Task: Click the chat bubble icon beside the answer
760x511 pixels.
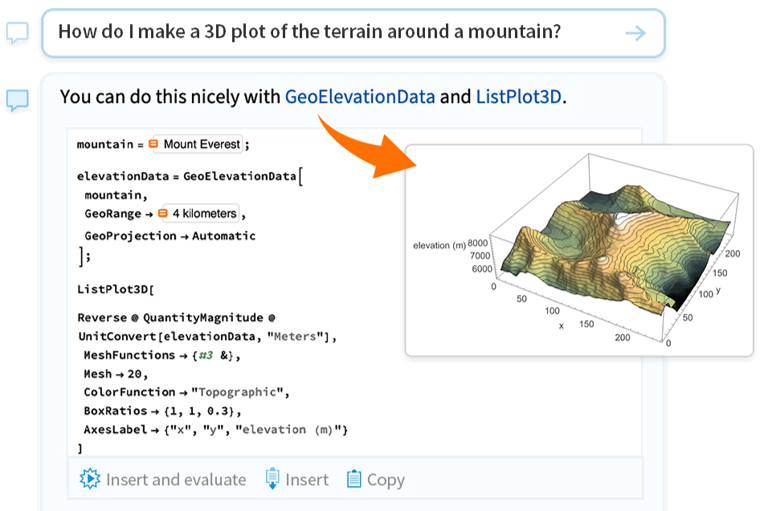Action: pos(17,100)
